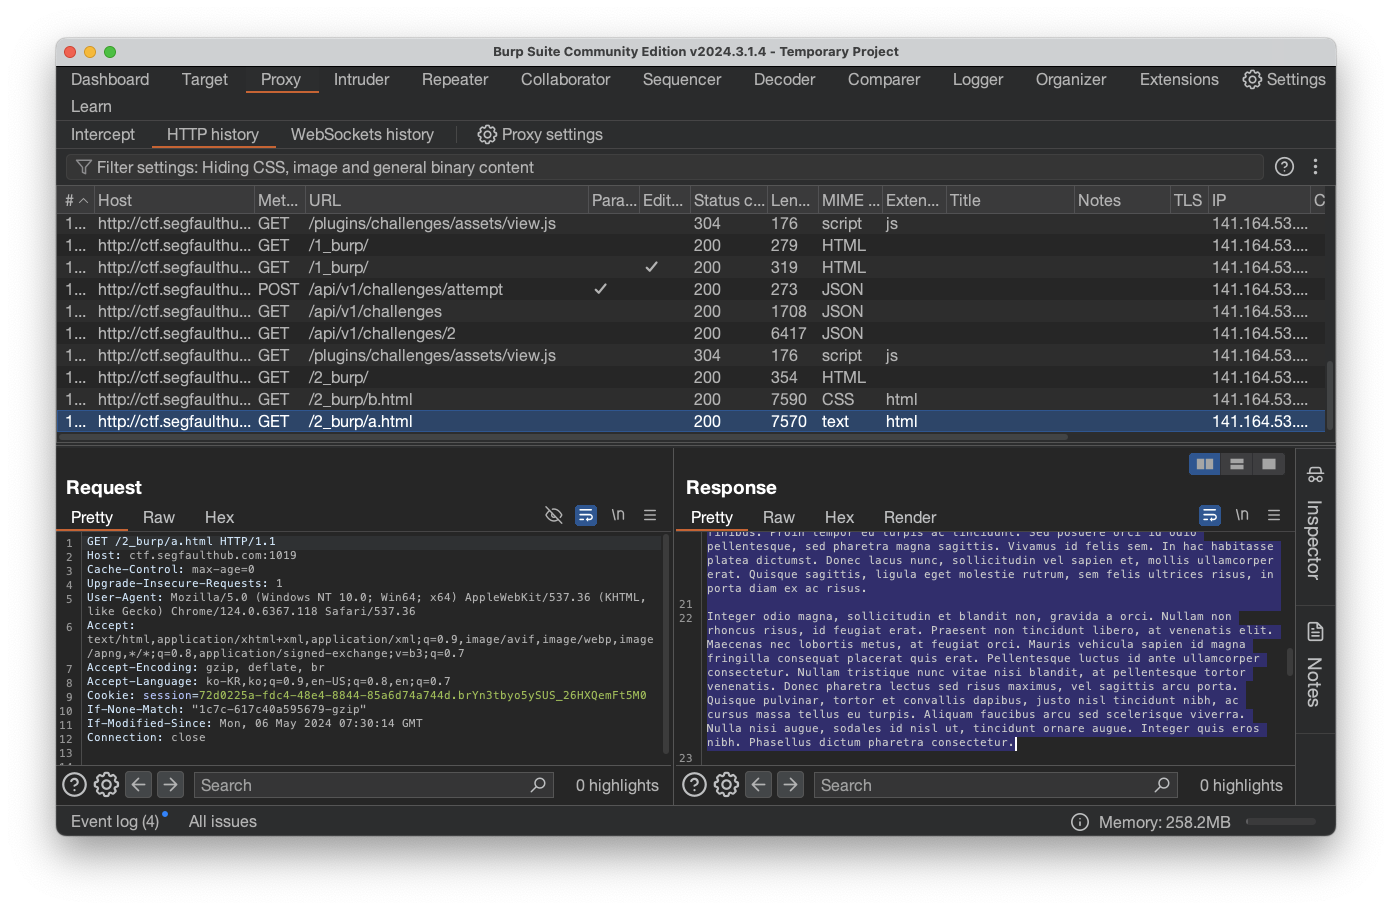Viewport: 1392px width, 910px height.
Task: Open the Extensions tab
Action: 1179,79
